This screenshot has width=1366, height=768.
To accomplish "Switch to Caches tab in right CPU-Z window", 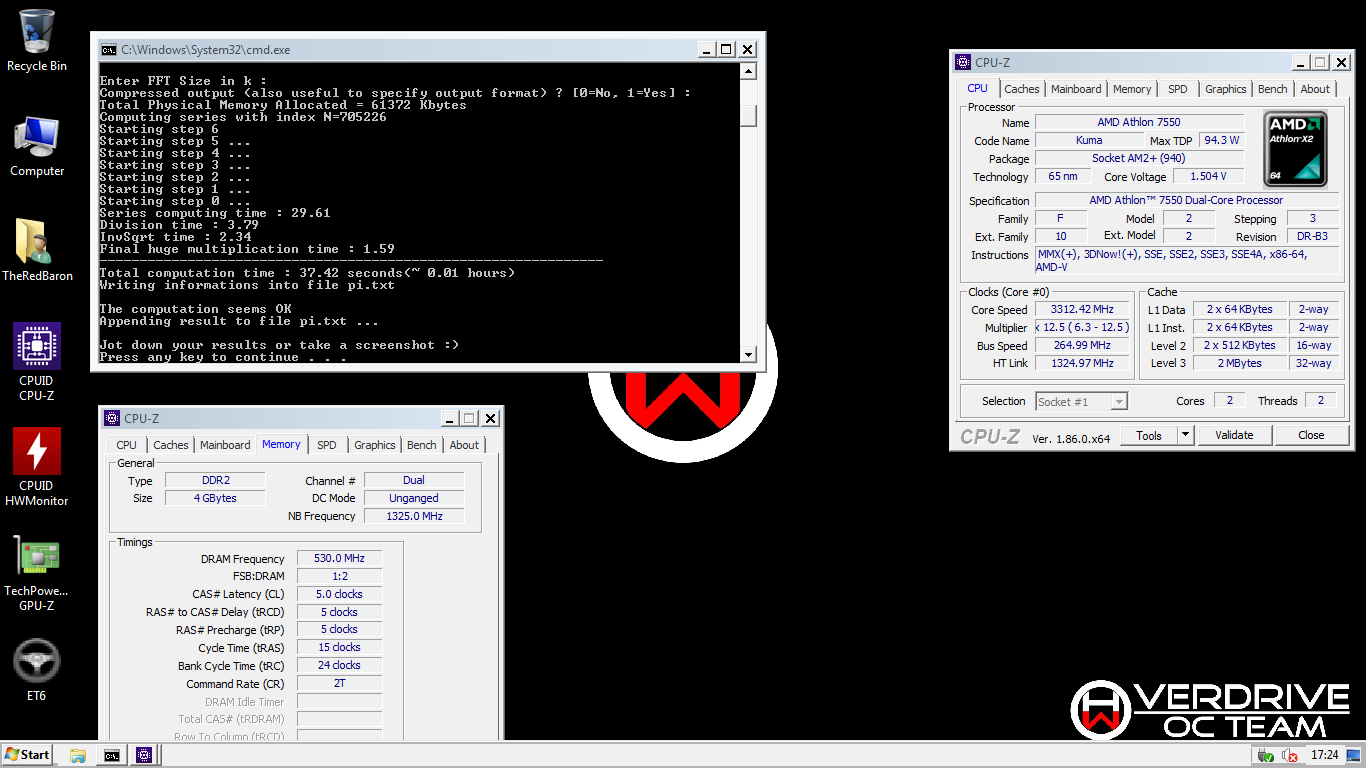I will pyautogui.click(x=1022, y=89).
